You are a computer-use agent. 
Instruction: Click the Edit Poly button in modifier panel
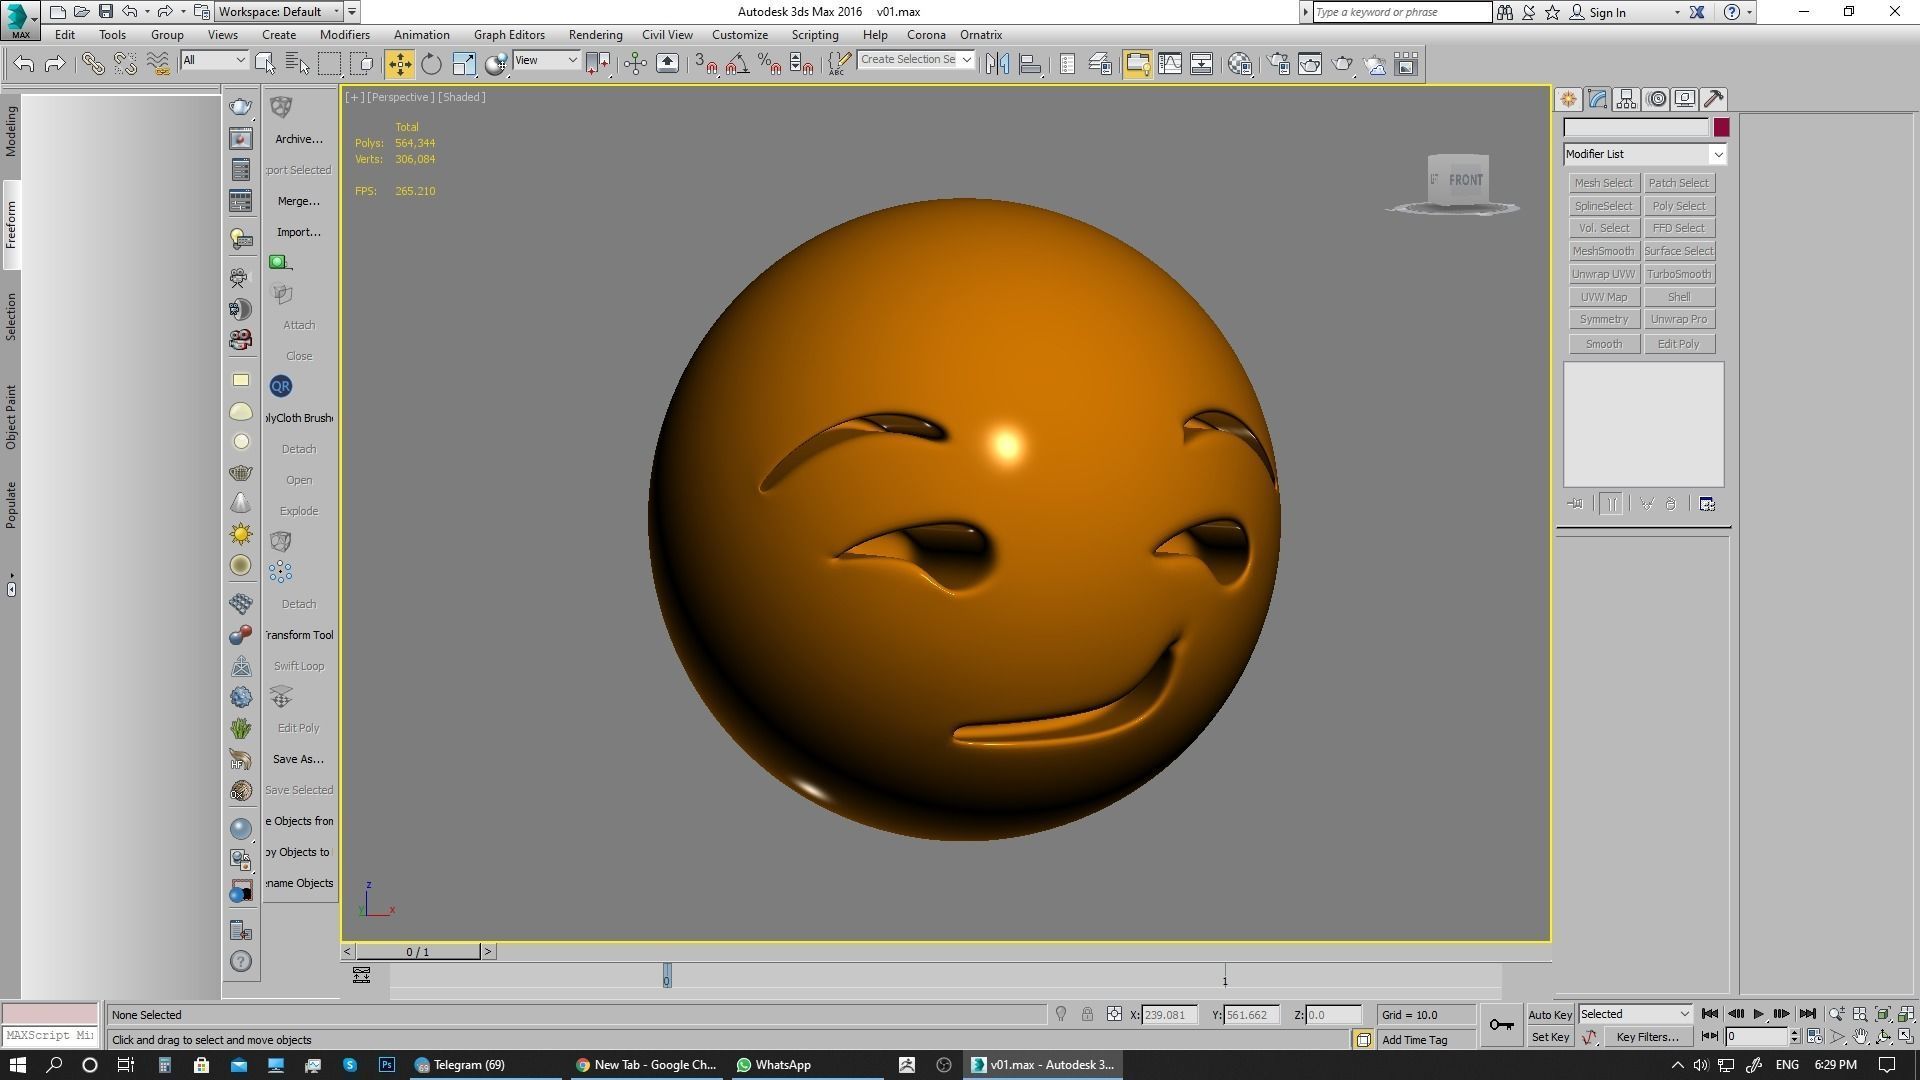point(1678,344)
